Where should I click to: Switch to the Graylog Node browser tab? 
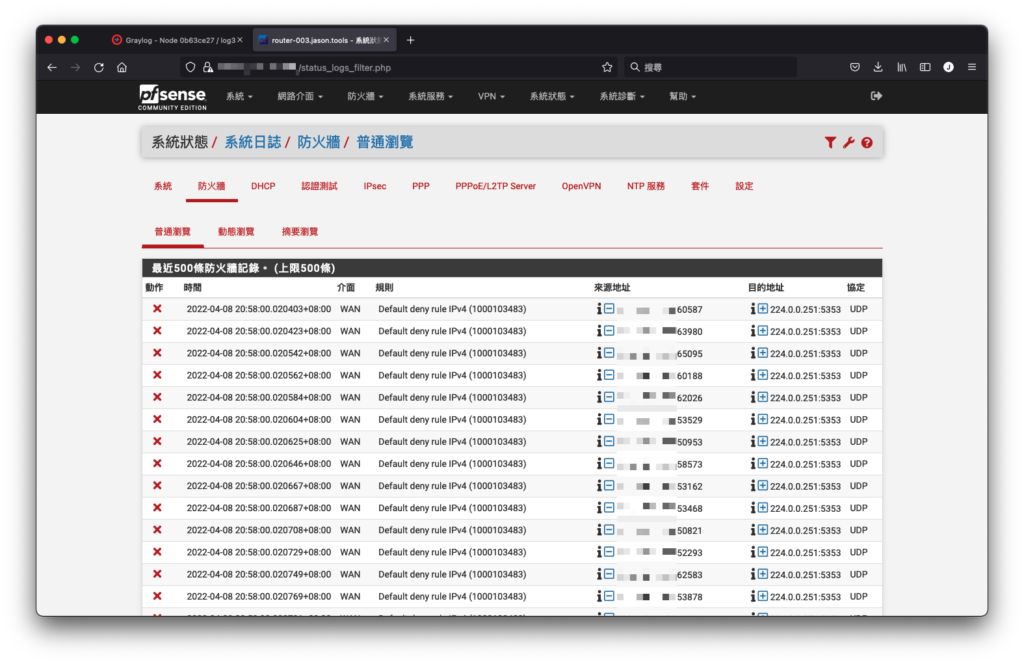click(177, 40)
